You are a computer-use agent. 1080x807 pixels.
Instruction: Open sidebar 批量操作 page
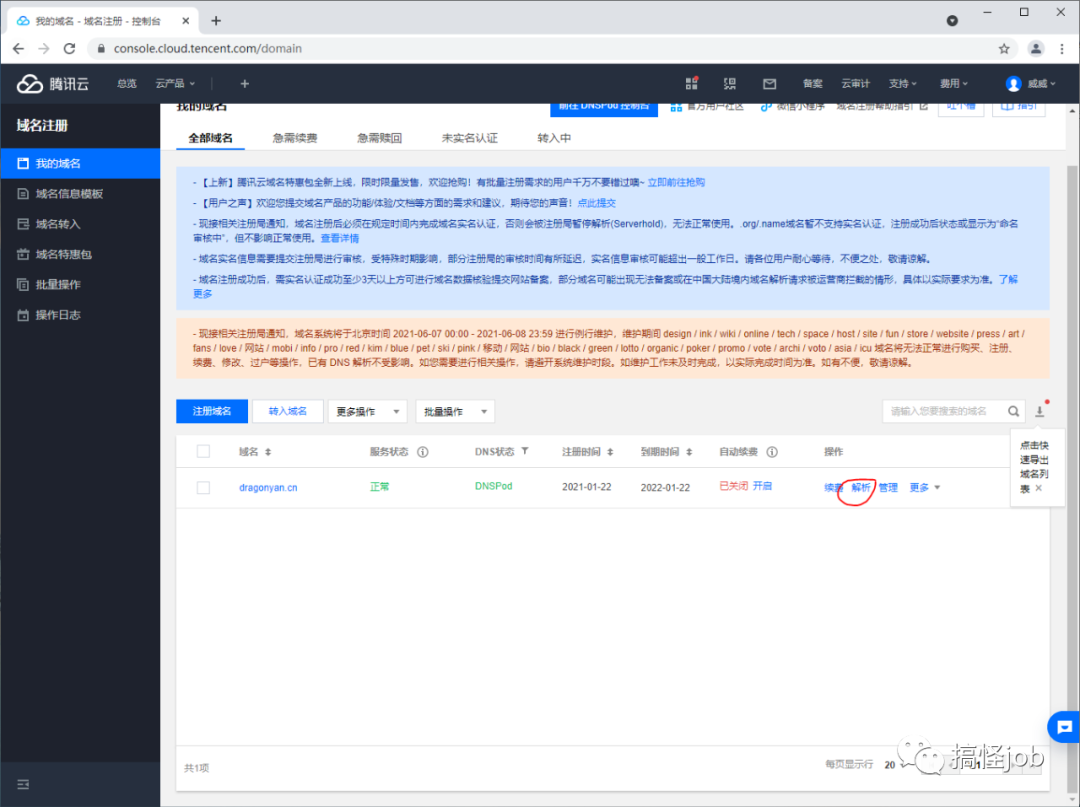click(81, 284)
